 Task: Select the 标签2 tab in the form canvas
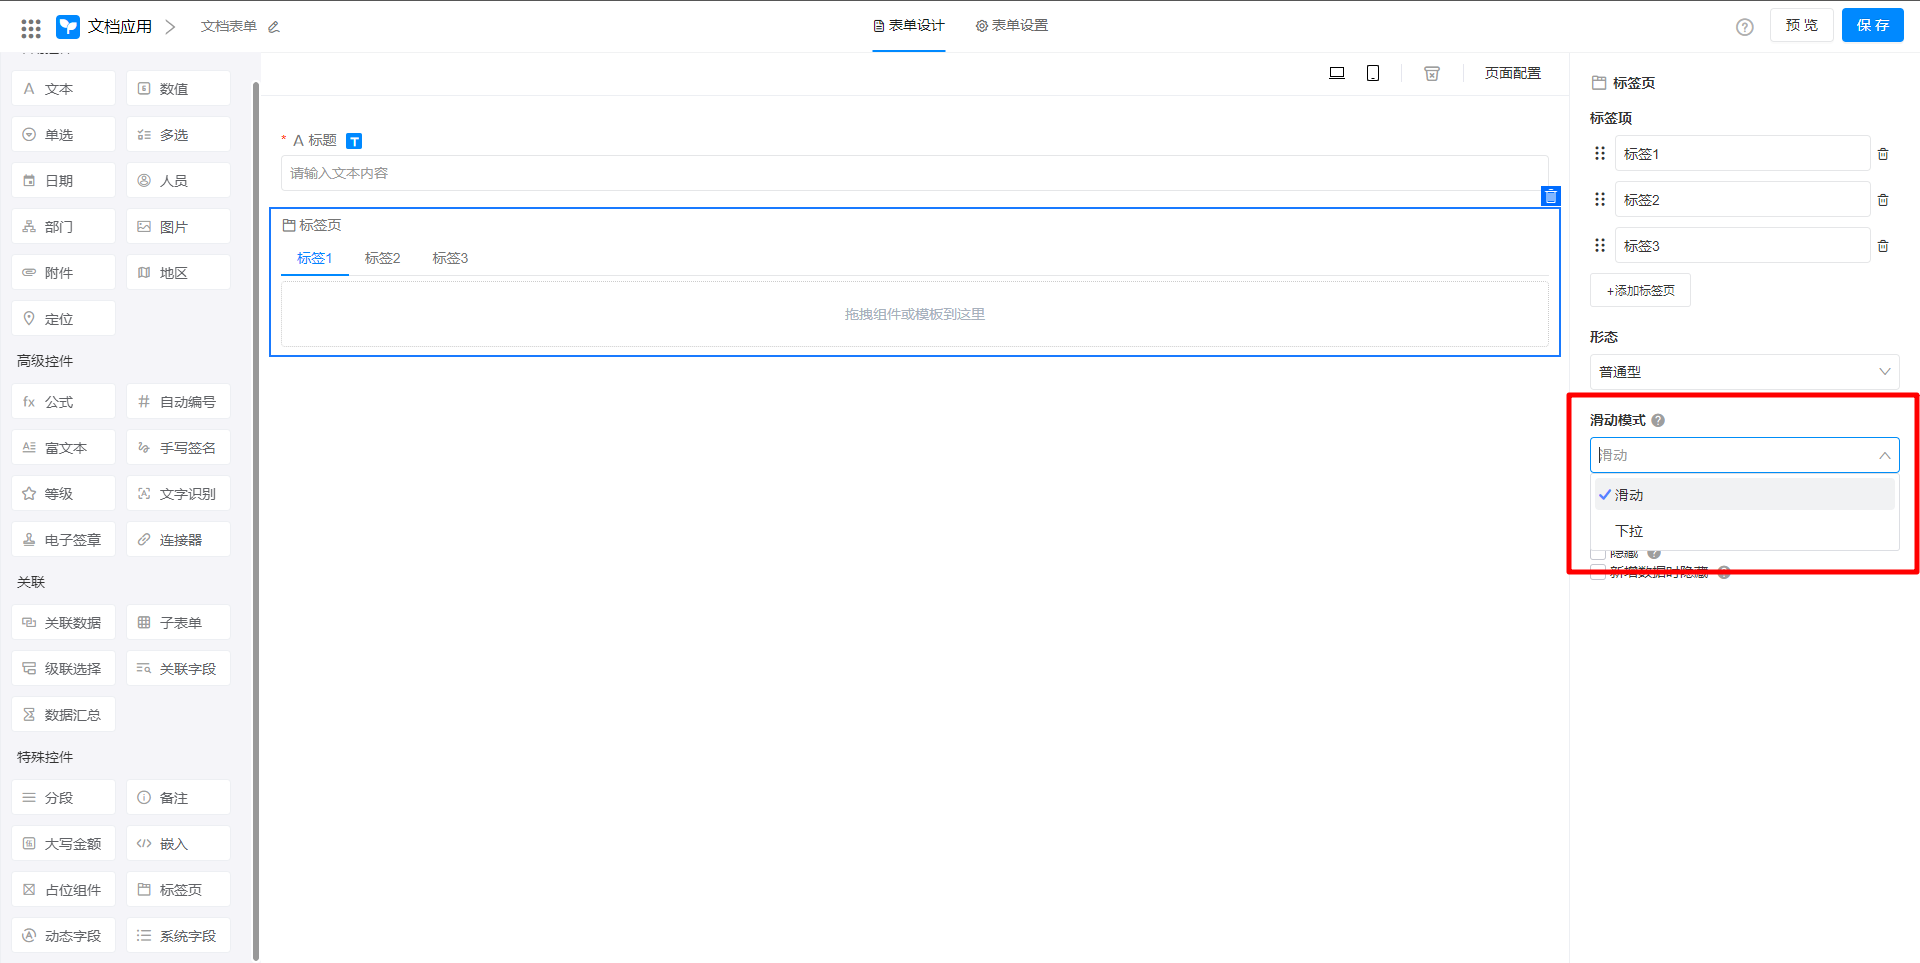tap(382, 258)
